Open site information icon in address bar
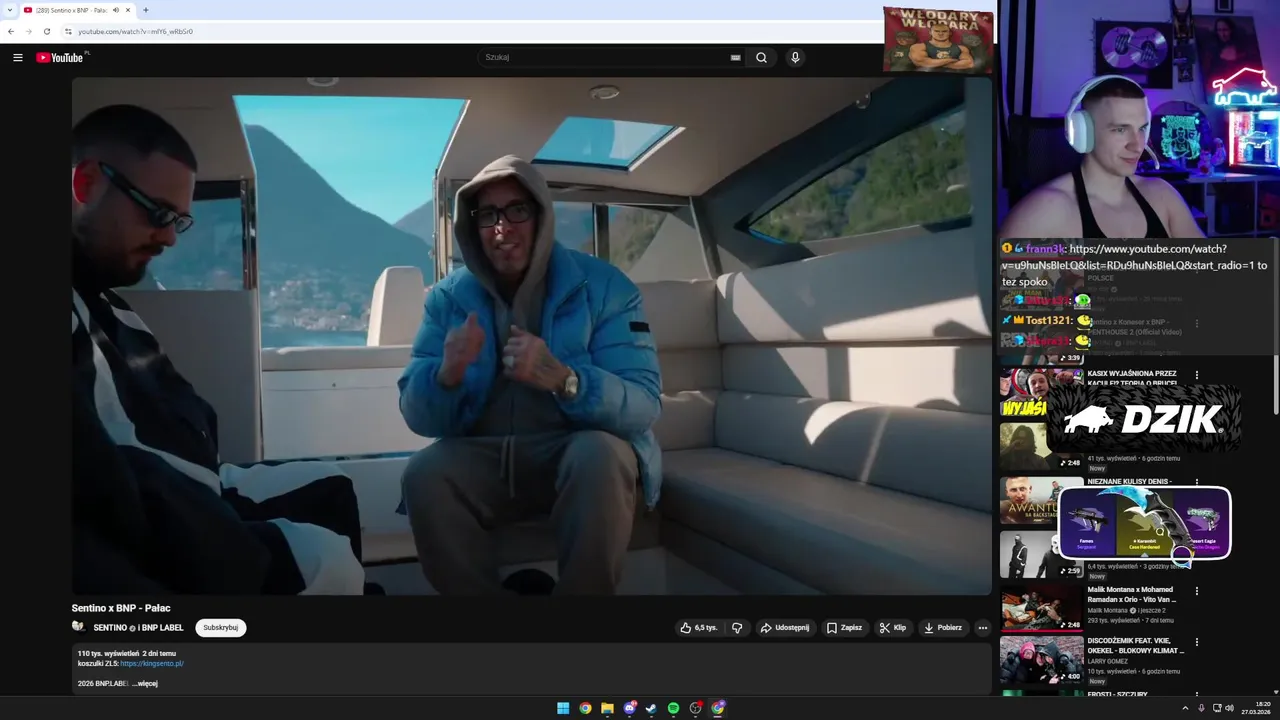 pos(68,31)
